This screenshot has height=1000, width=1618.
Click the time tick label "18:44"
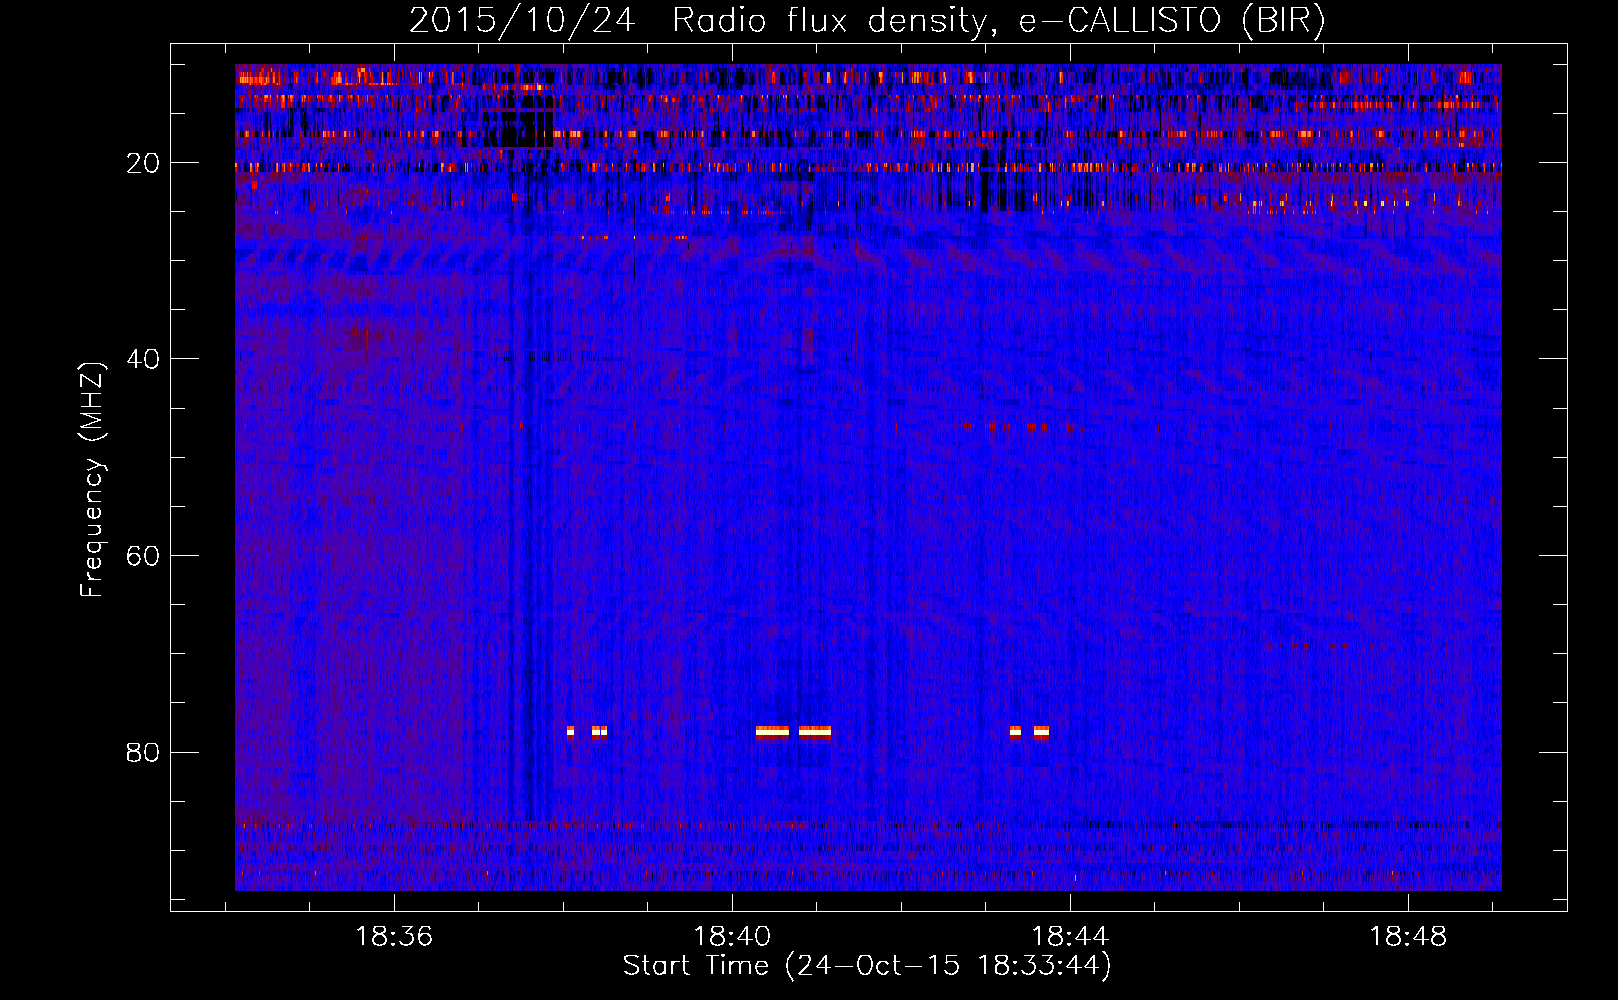click(1070, 937)
